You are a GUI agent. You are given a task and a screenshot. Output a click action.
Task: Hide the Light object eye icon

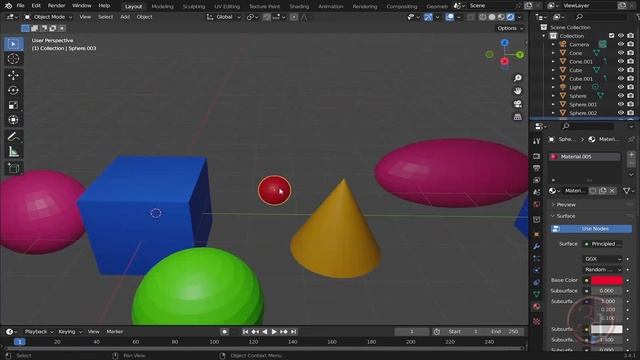620,87
